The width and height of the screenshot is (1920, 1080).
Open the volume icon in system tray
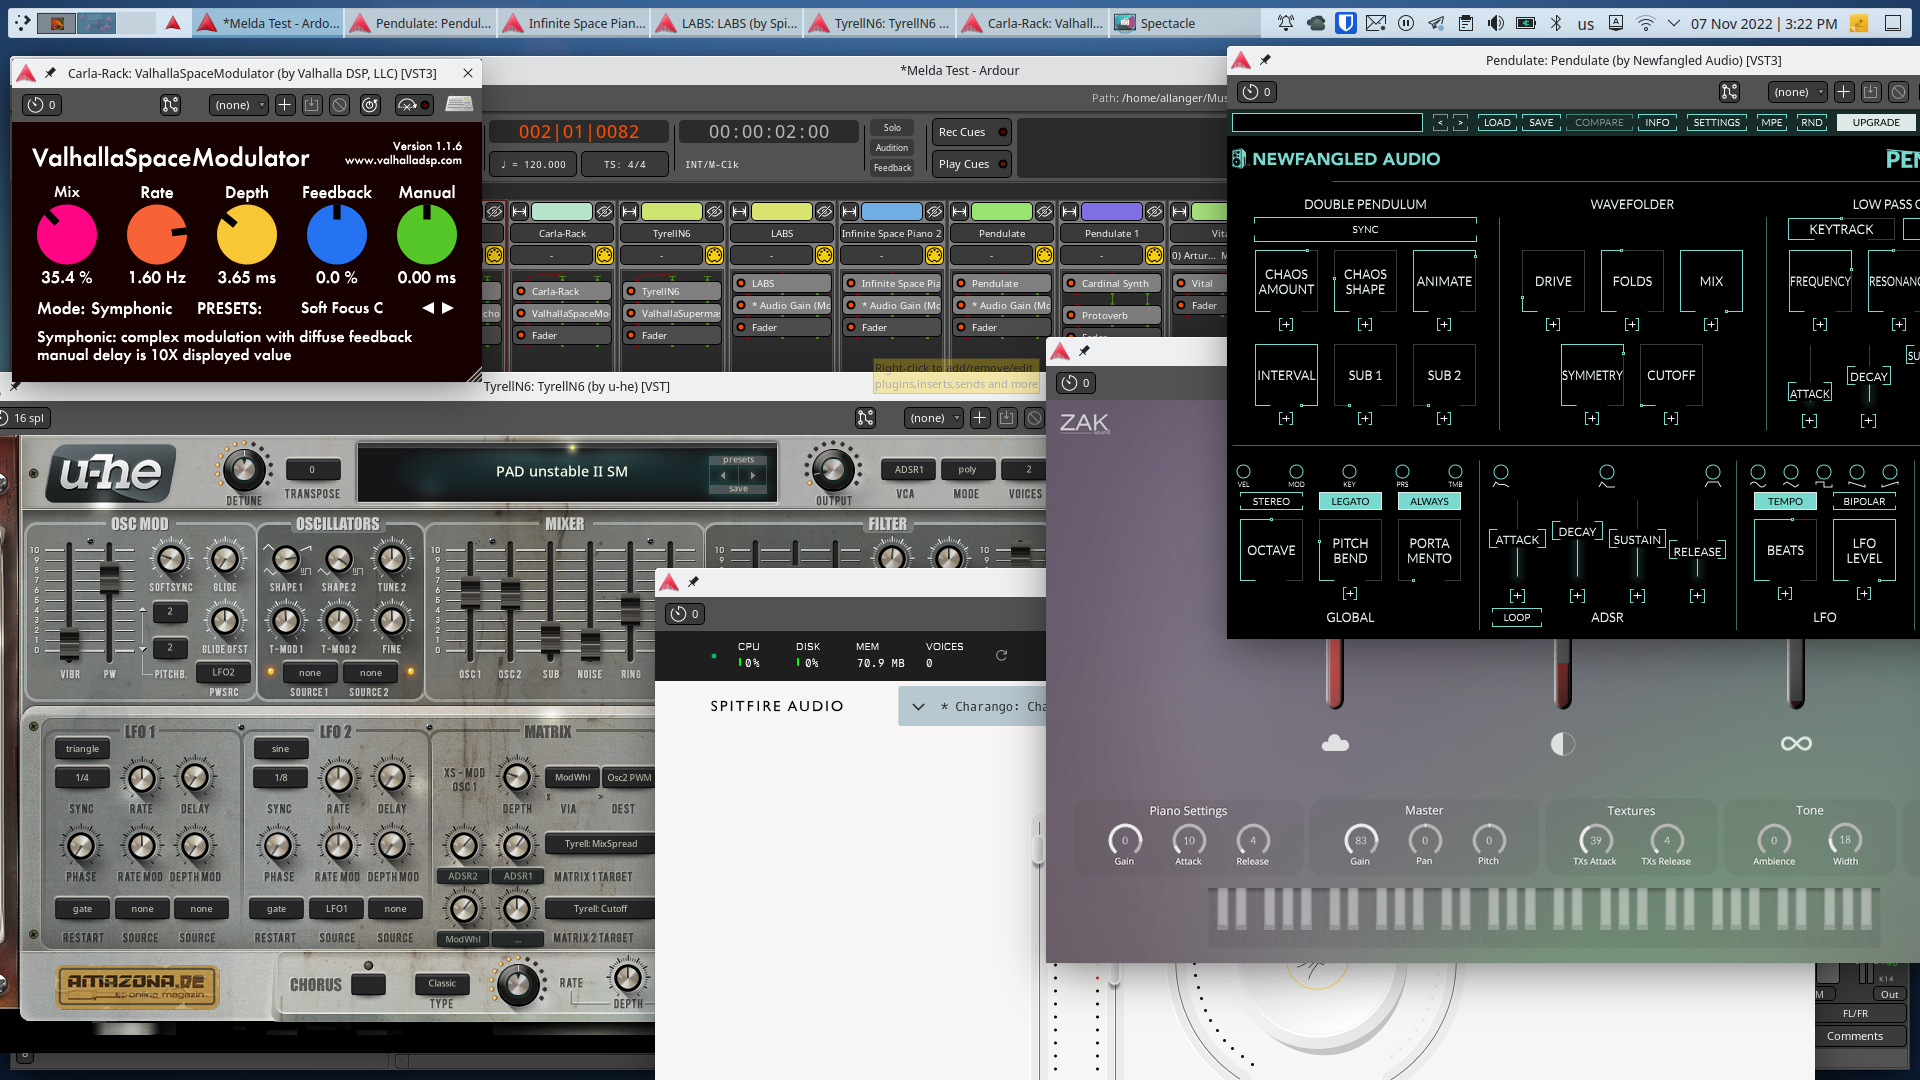click(x=1496, y=23)
